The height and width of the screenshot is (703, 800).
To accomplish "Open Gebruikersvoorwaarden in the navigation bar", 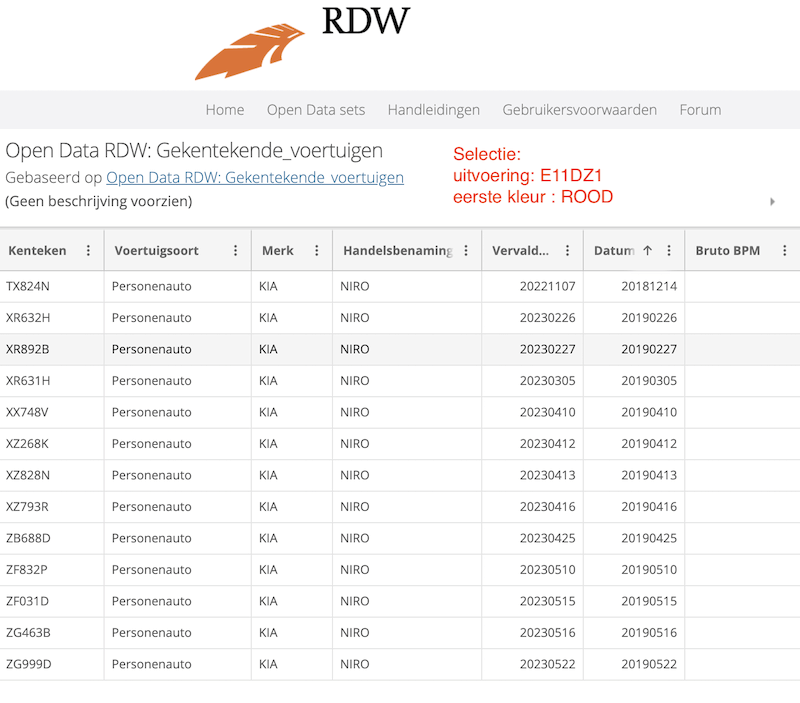I will 580,110.
